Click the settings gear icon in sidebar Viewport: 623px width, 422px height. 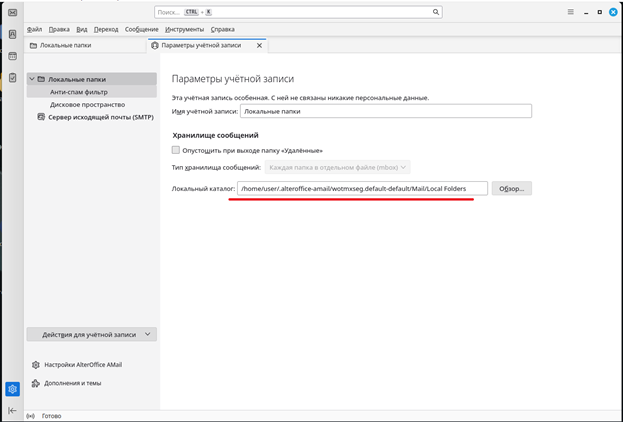pos(12,389)
